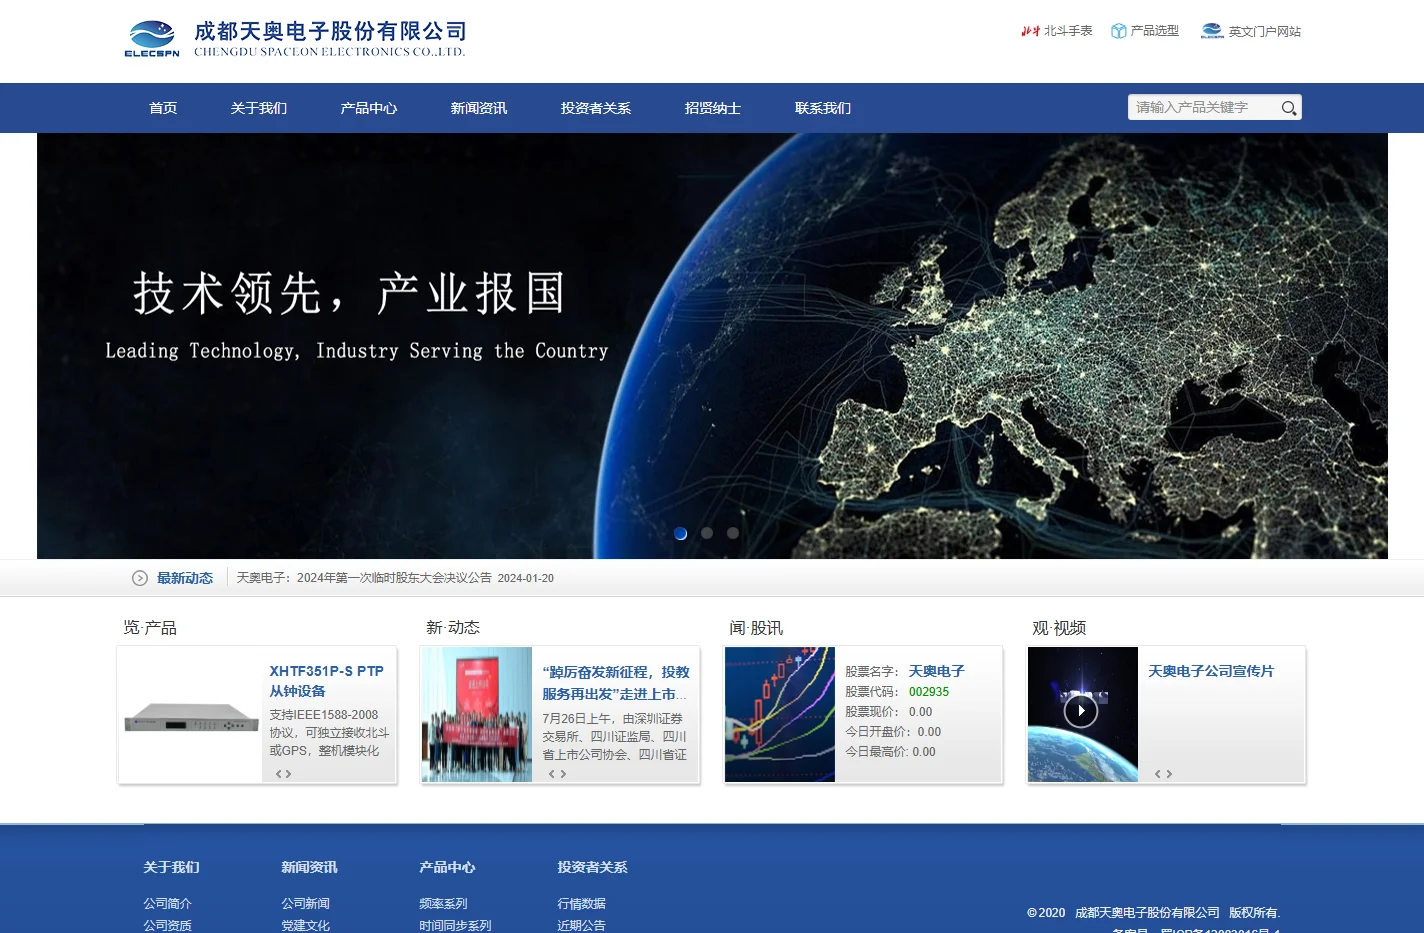
Task: Show previous item in 观·视频 card
Action: point(1158,774)
